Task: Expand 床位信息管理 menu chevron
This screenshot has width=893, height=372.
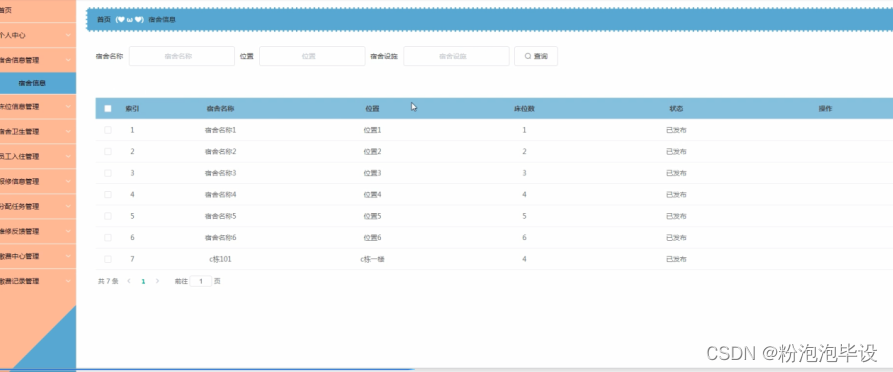Action: coord(68,107)
